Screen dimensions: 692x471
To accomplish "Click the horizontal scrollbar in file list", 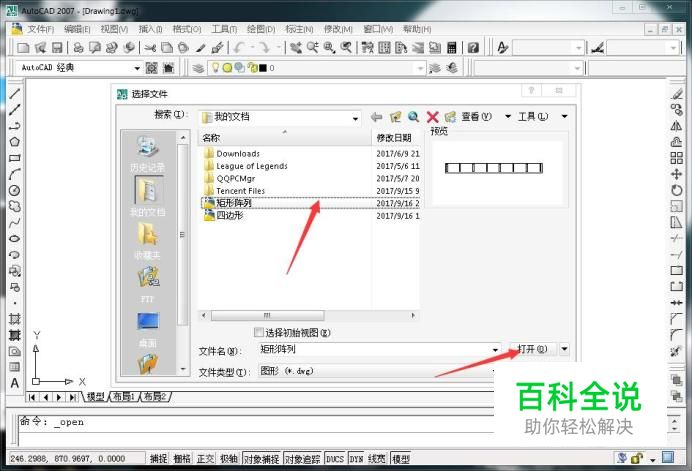I will point(267,316).
